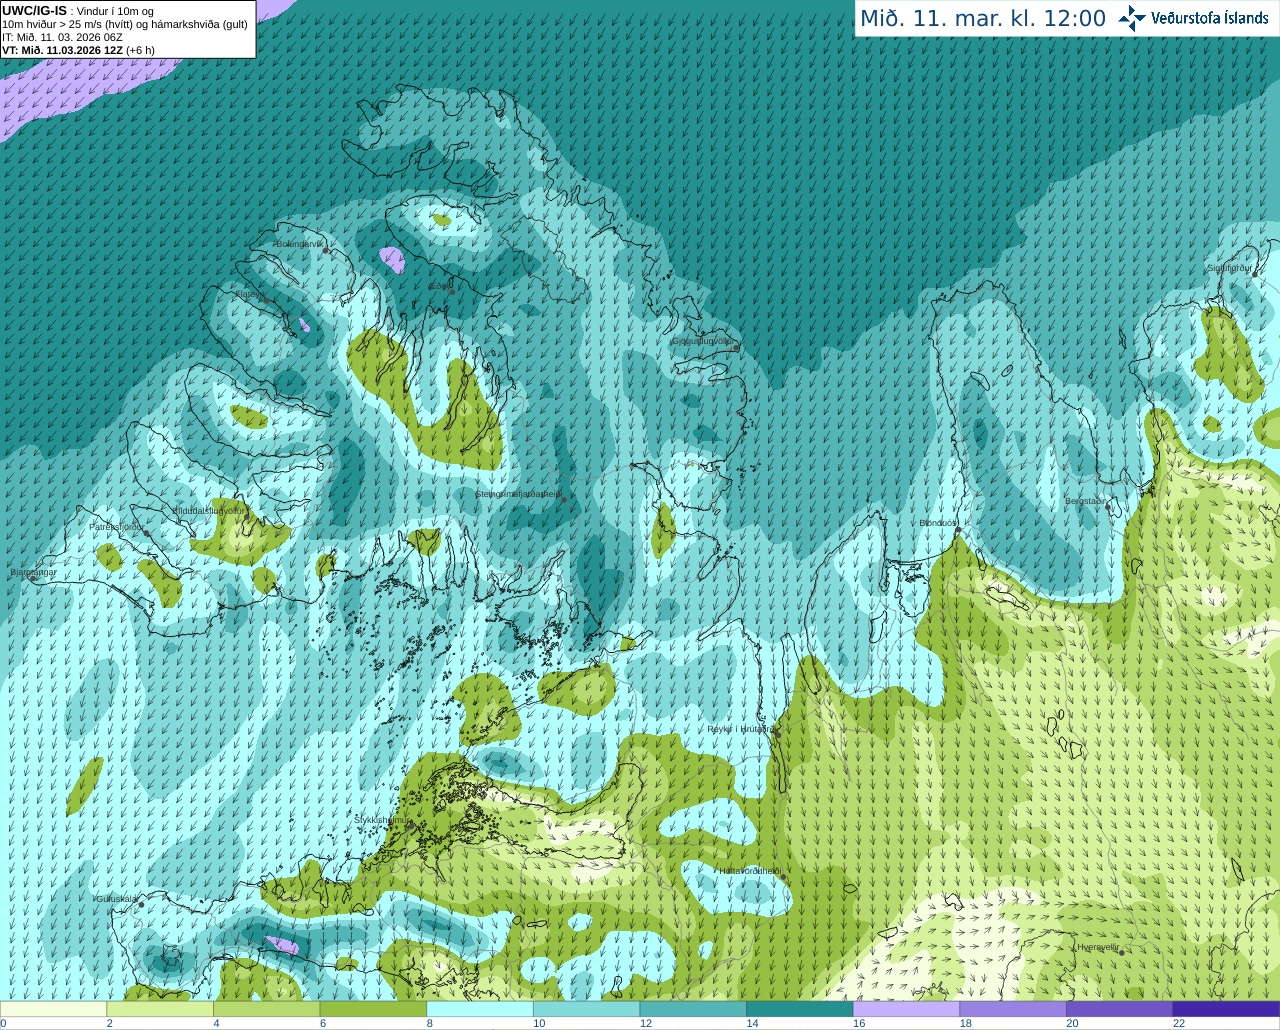
Task: Click the olive green 6–8 m/s legend swatch
Action: click(373, 1009)
